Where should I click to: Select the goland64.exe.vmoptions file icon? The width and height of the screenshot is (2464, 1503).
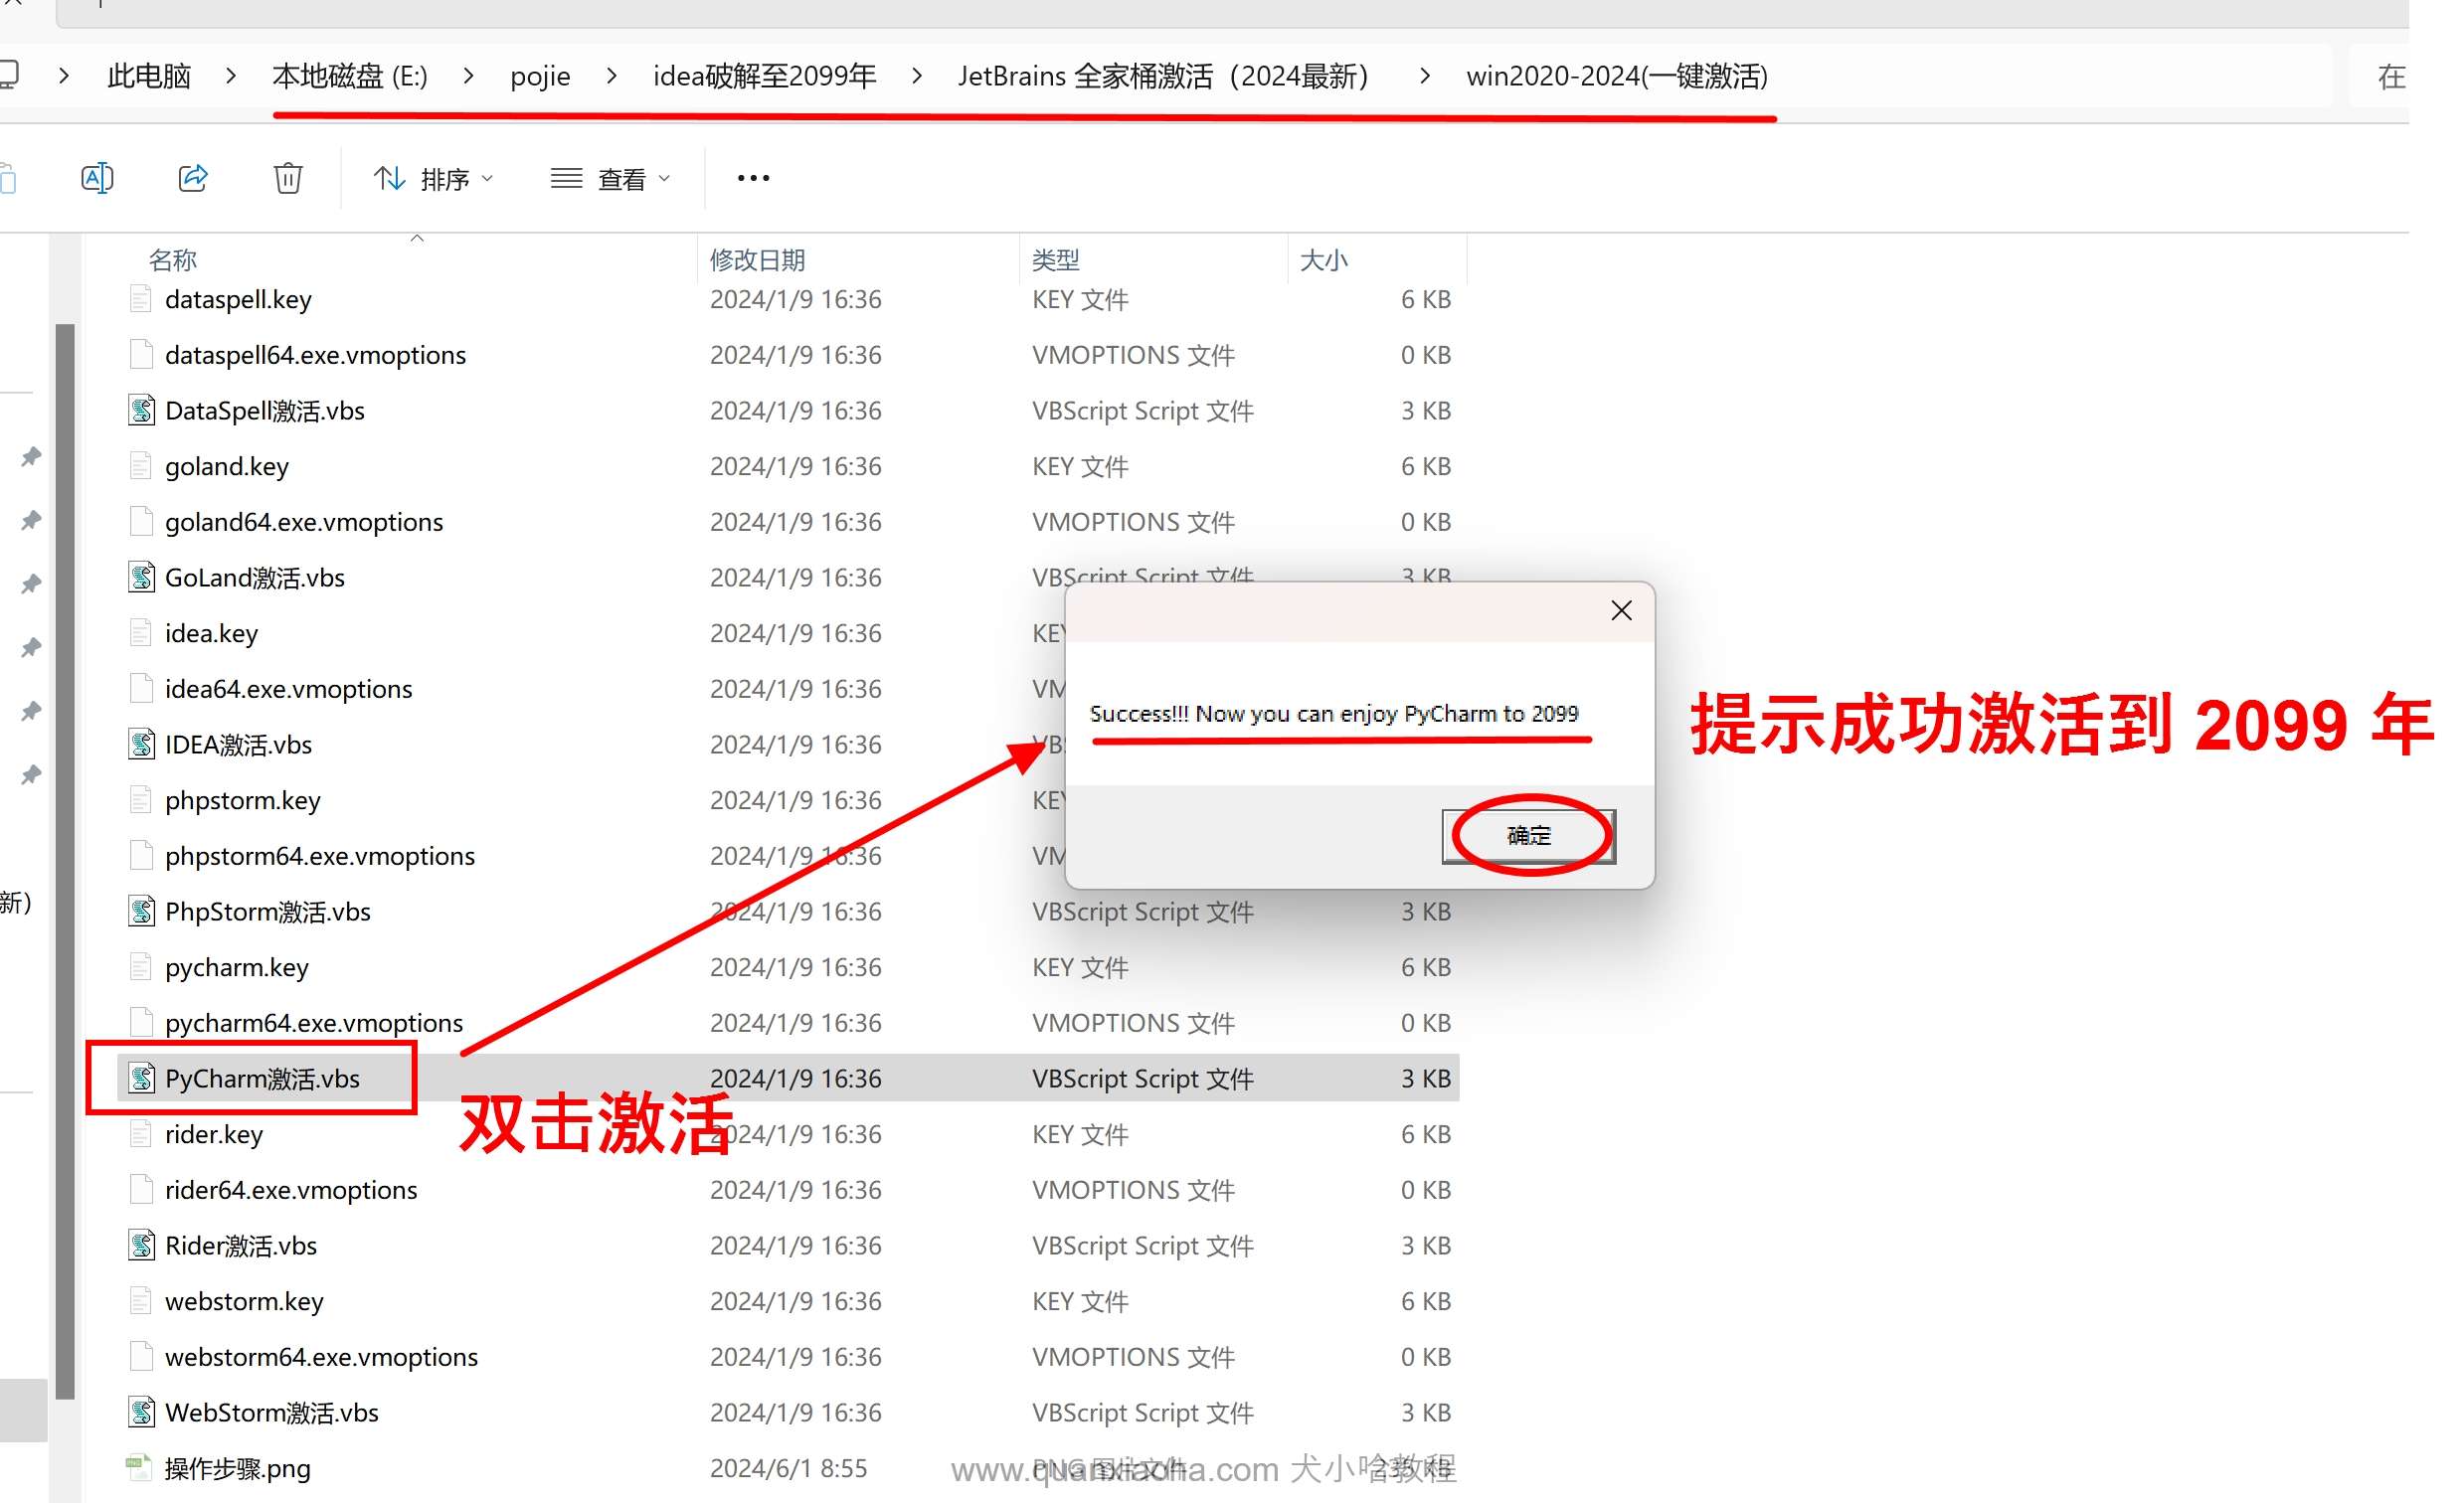(141, 521)
